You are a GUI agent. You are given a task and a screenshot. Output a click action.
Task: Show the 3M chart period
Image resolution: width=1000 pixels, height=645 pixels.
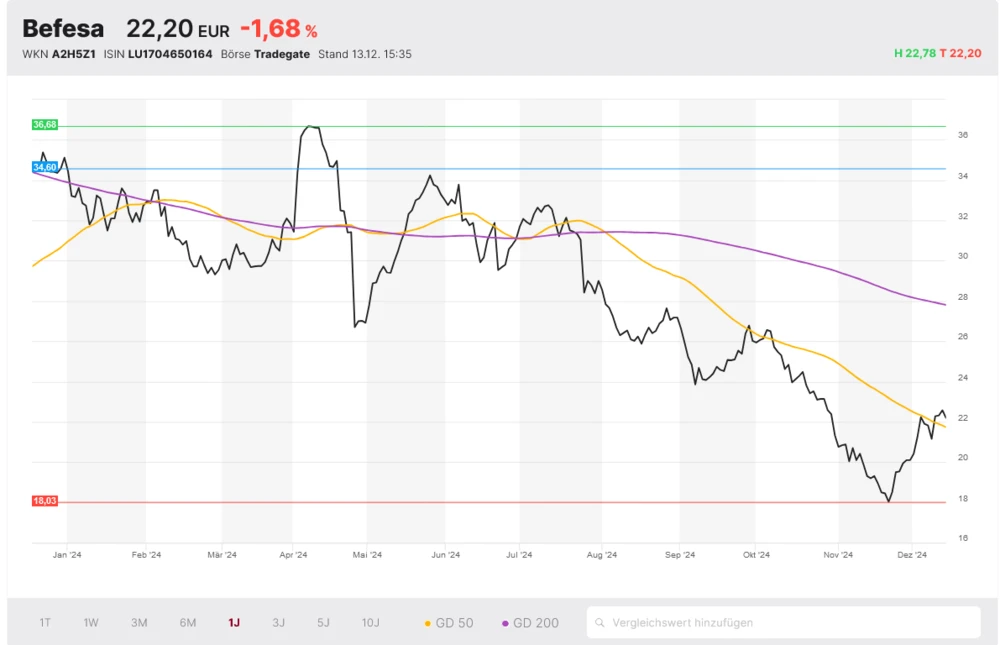[139, 622]
